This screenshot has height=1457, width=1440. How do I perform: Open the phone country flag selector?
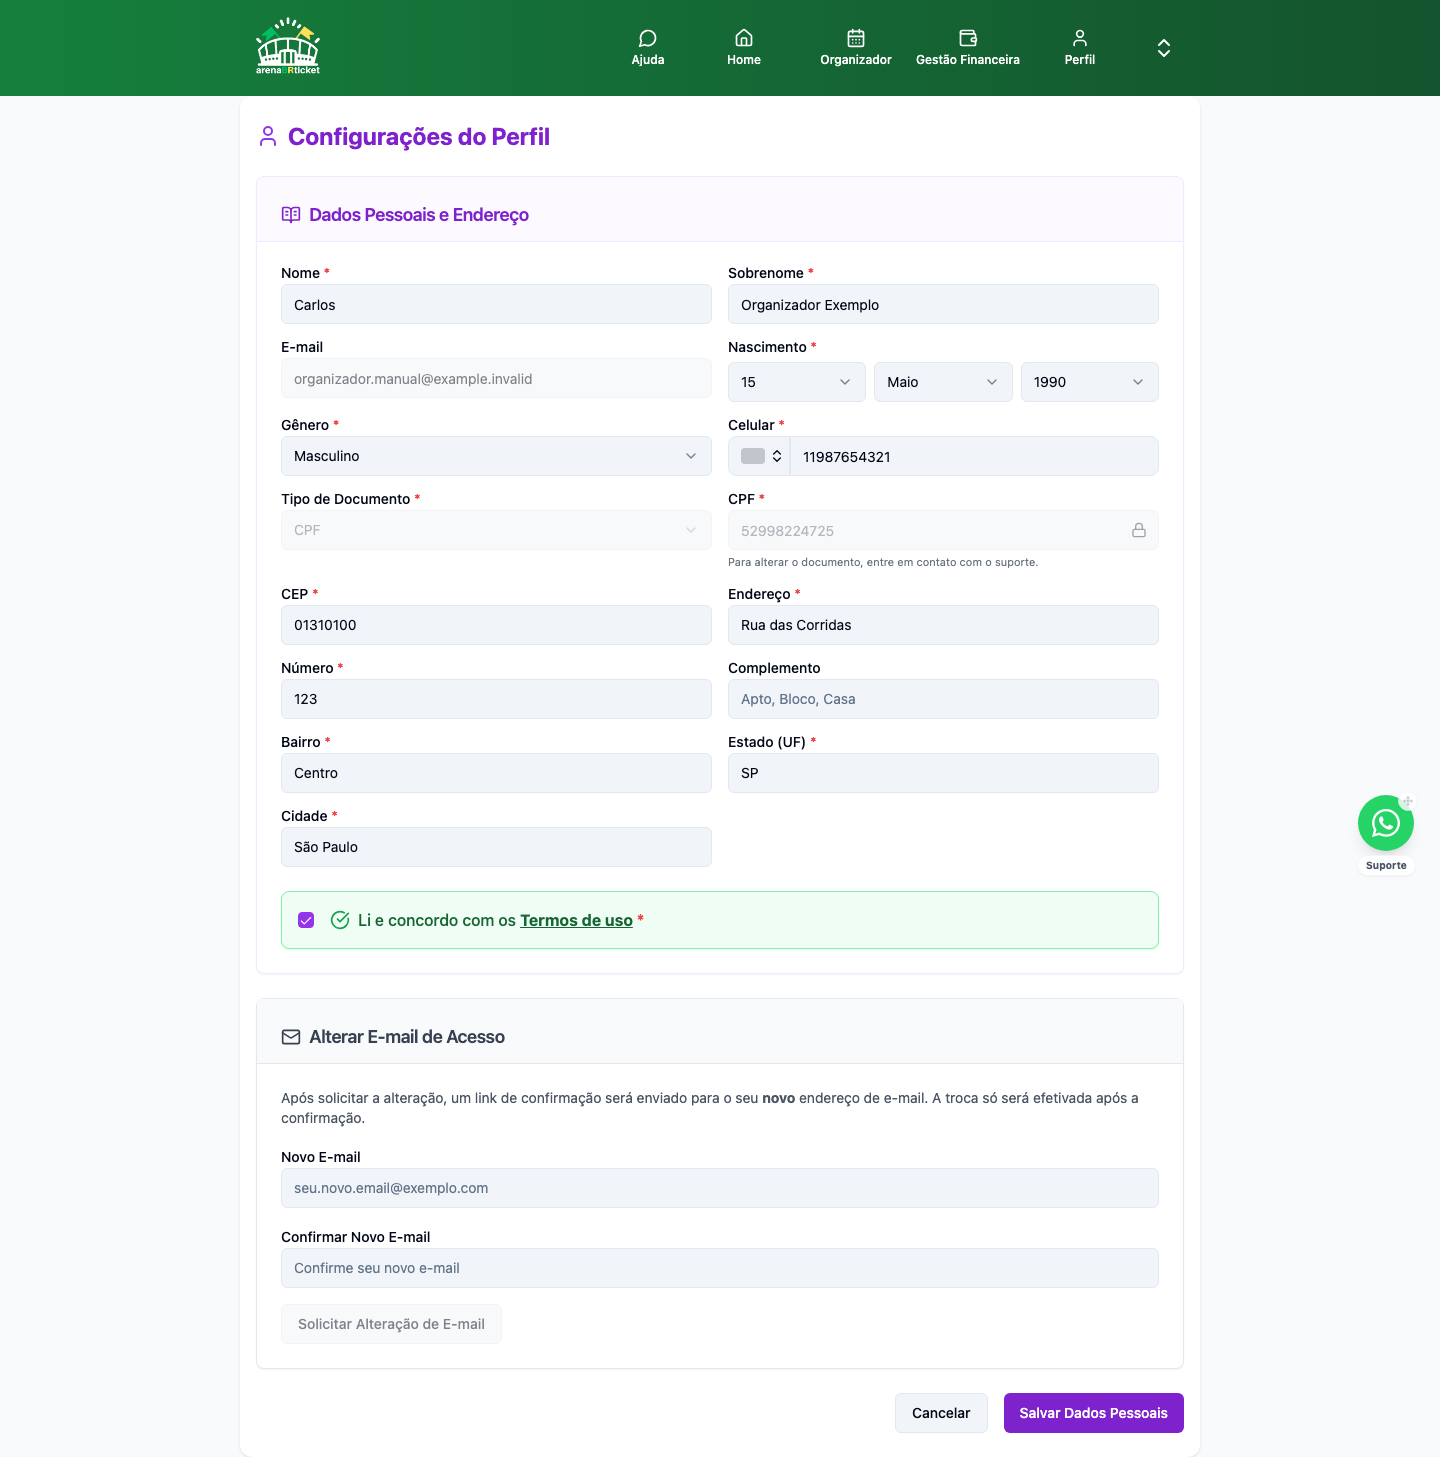coord(760,456)
